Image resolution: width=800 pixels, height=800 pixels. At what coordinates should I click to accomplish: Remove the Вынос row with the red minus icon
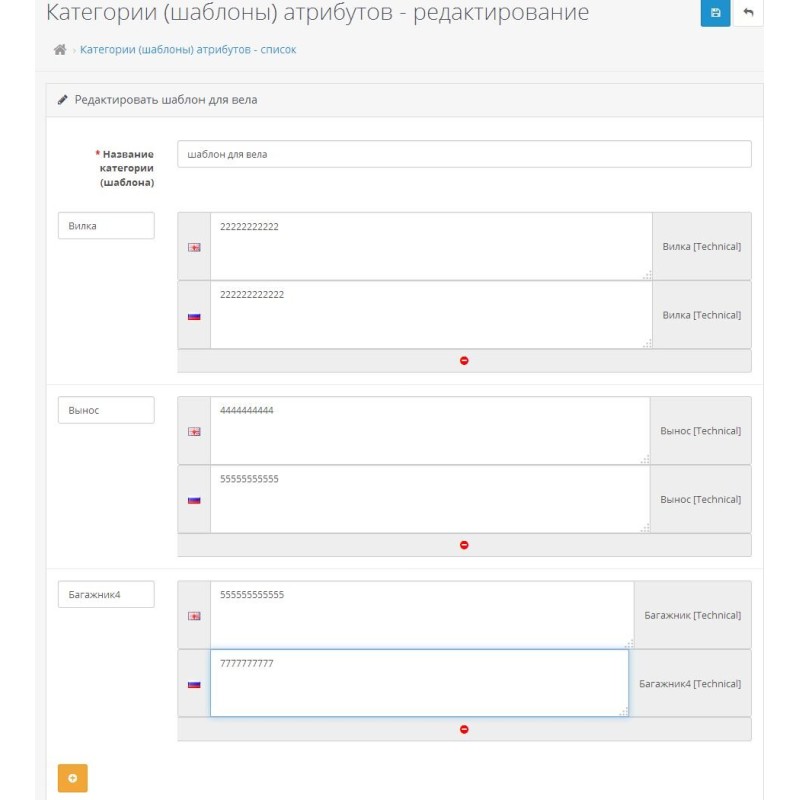coord(463,542)
